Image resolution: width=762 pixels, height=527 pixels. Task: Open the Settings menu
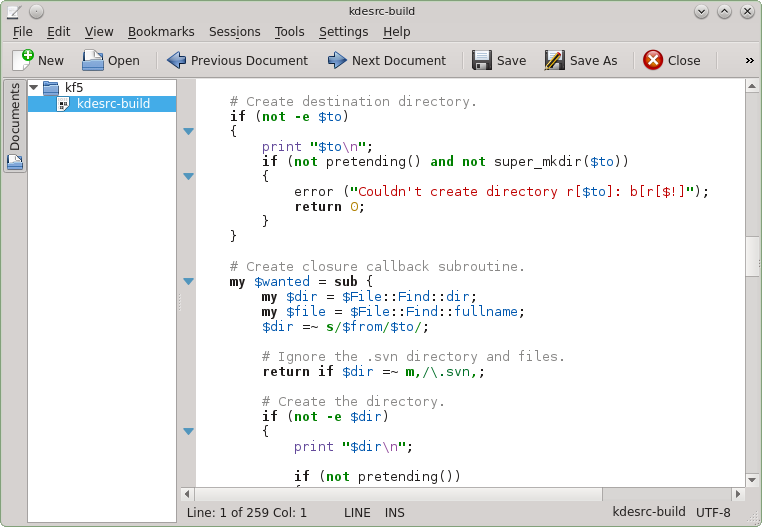(344, 32)
